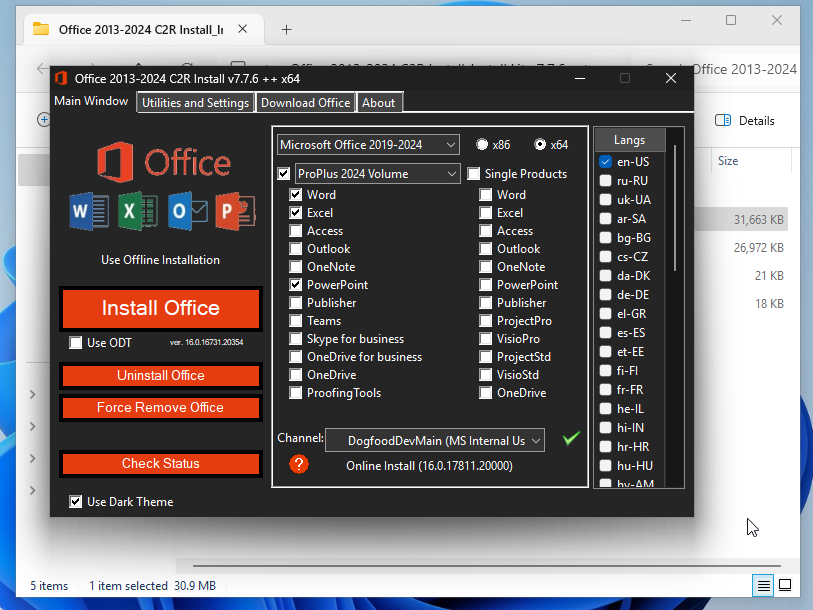Open the Details pane in File Explorer
Viewport: 813px width, 610px height.
coord(745,121)
